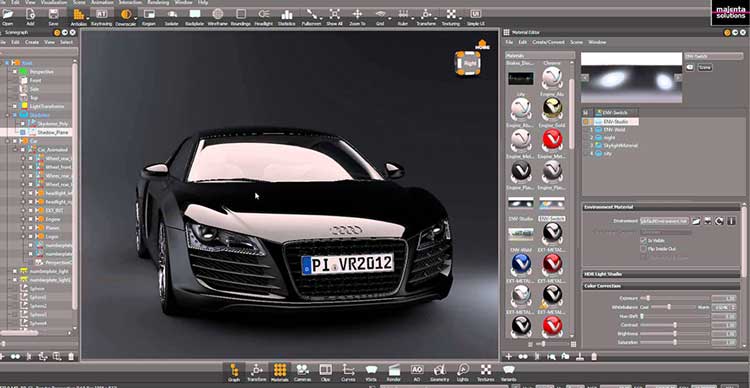The width and height of the screenshot is (750, 388).
Task: Click the Zoom To toolbar icon
Action: coord(357,14)
